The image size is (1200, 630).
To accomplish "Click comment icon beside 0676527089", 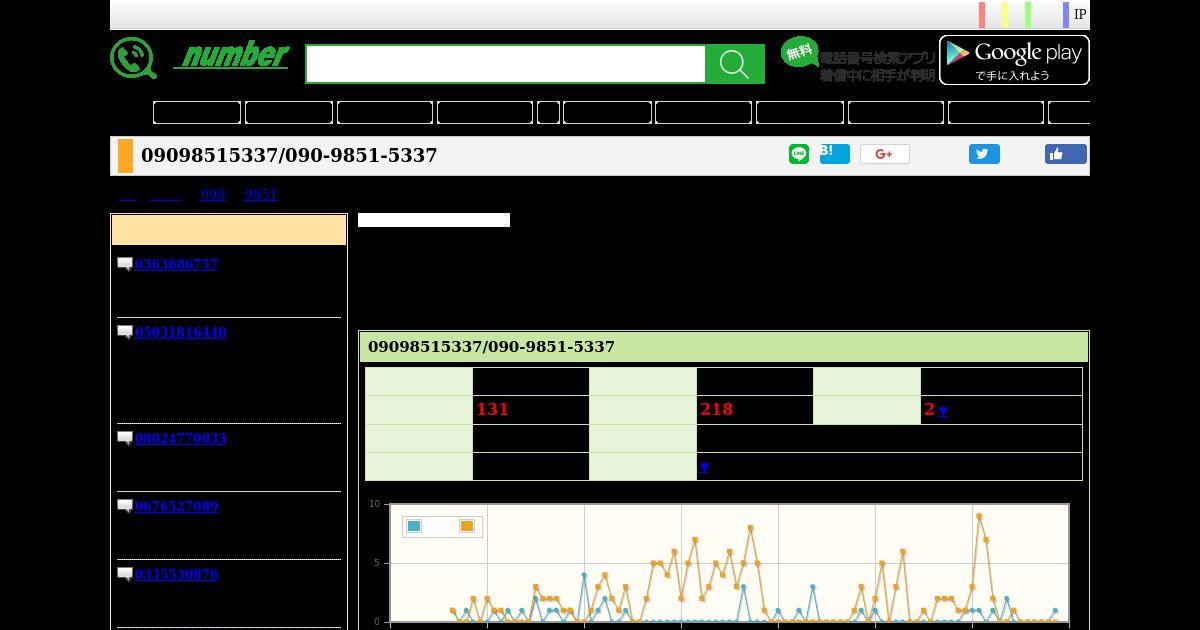I will point(125,506).
